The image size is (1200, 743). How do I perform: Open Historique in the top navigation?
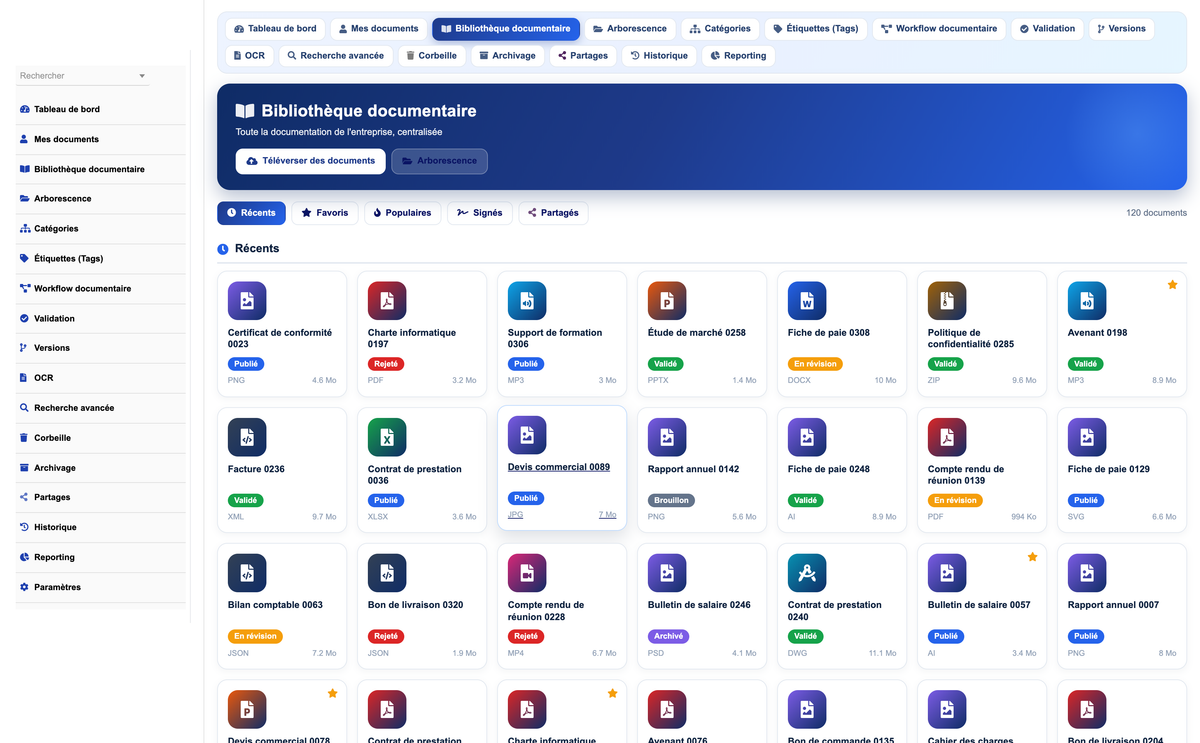click(x=659, y=56)
